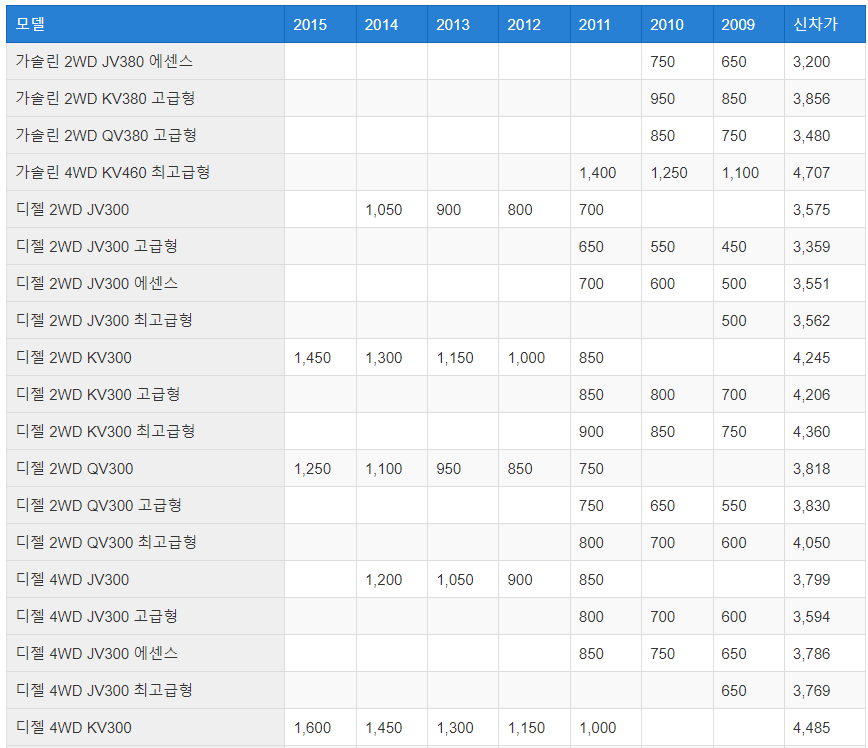
Task: Select row 디젤 2WD KV300 고급형
Action: (x=436, y=395)
